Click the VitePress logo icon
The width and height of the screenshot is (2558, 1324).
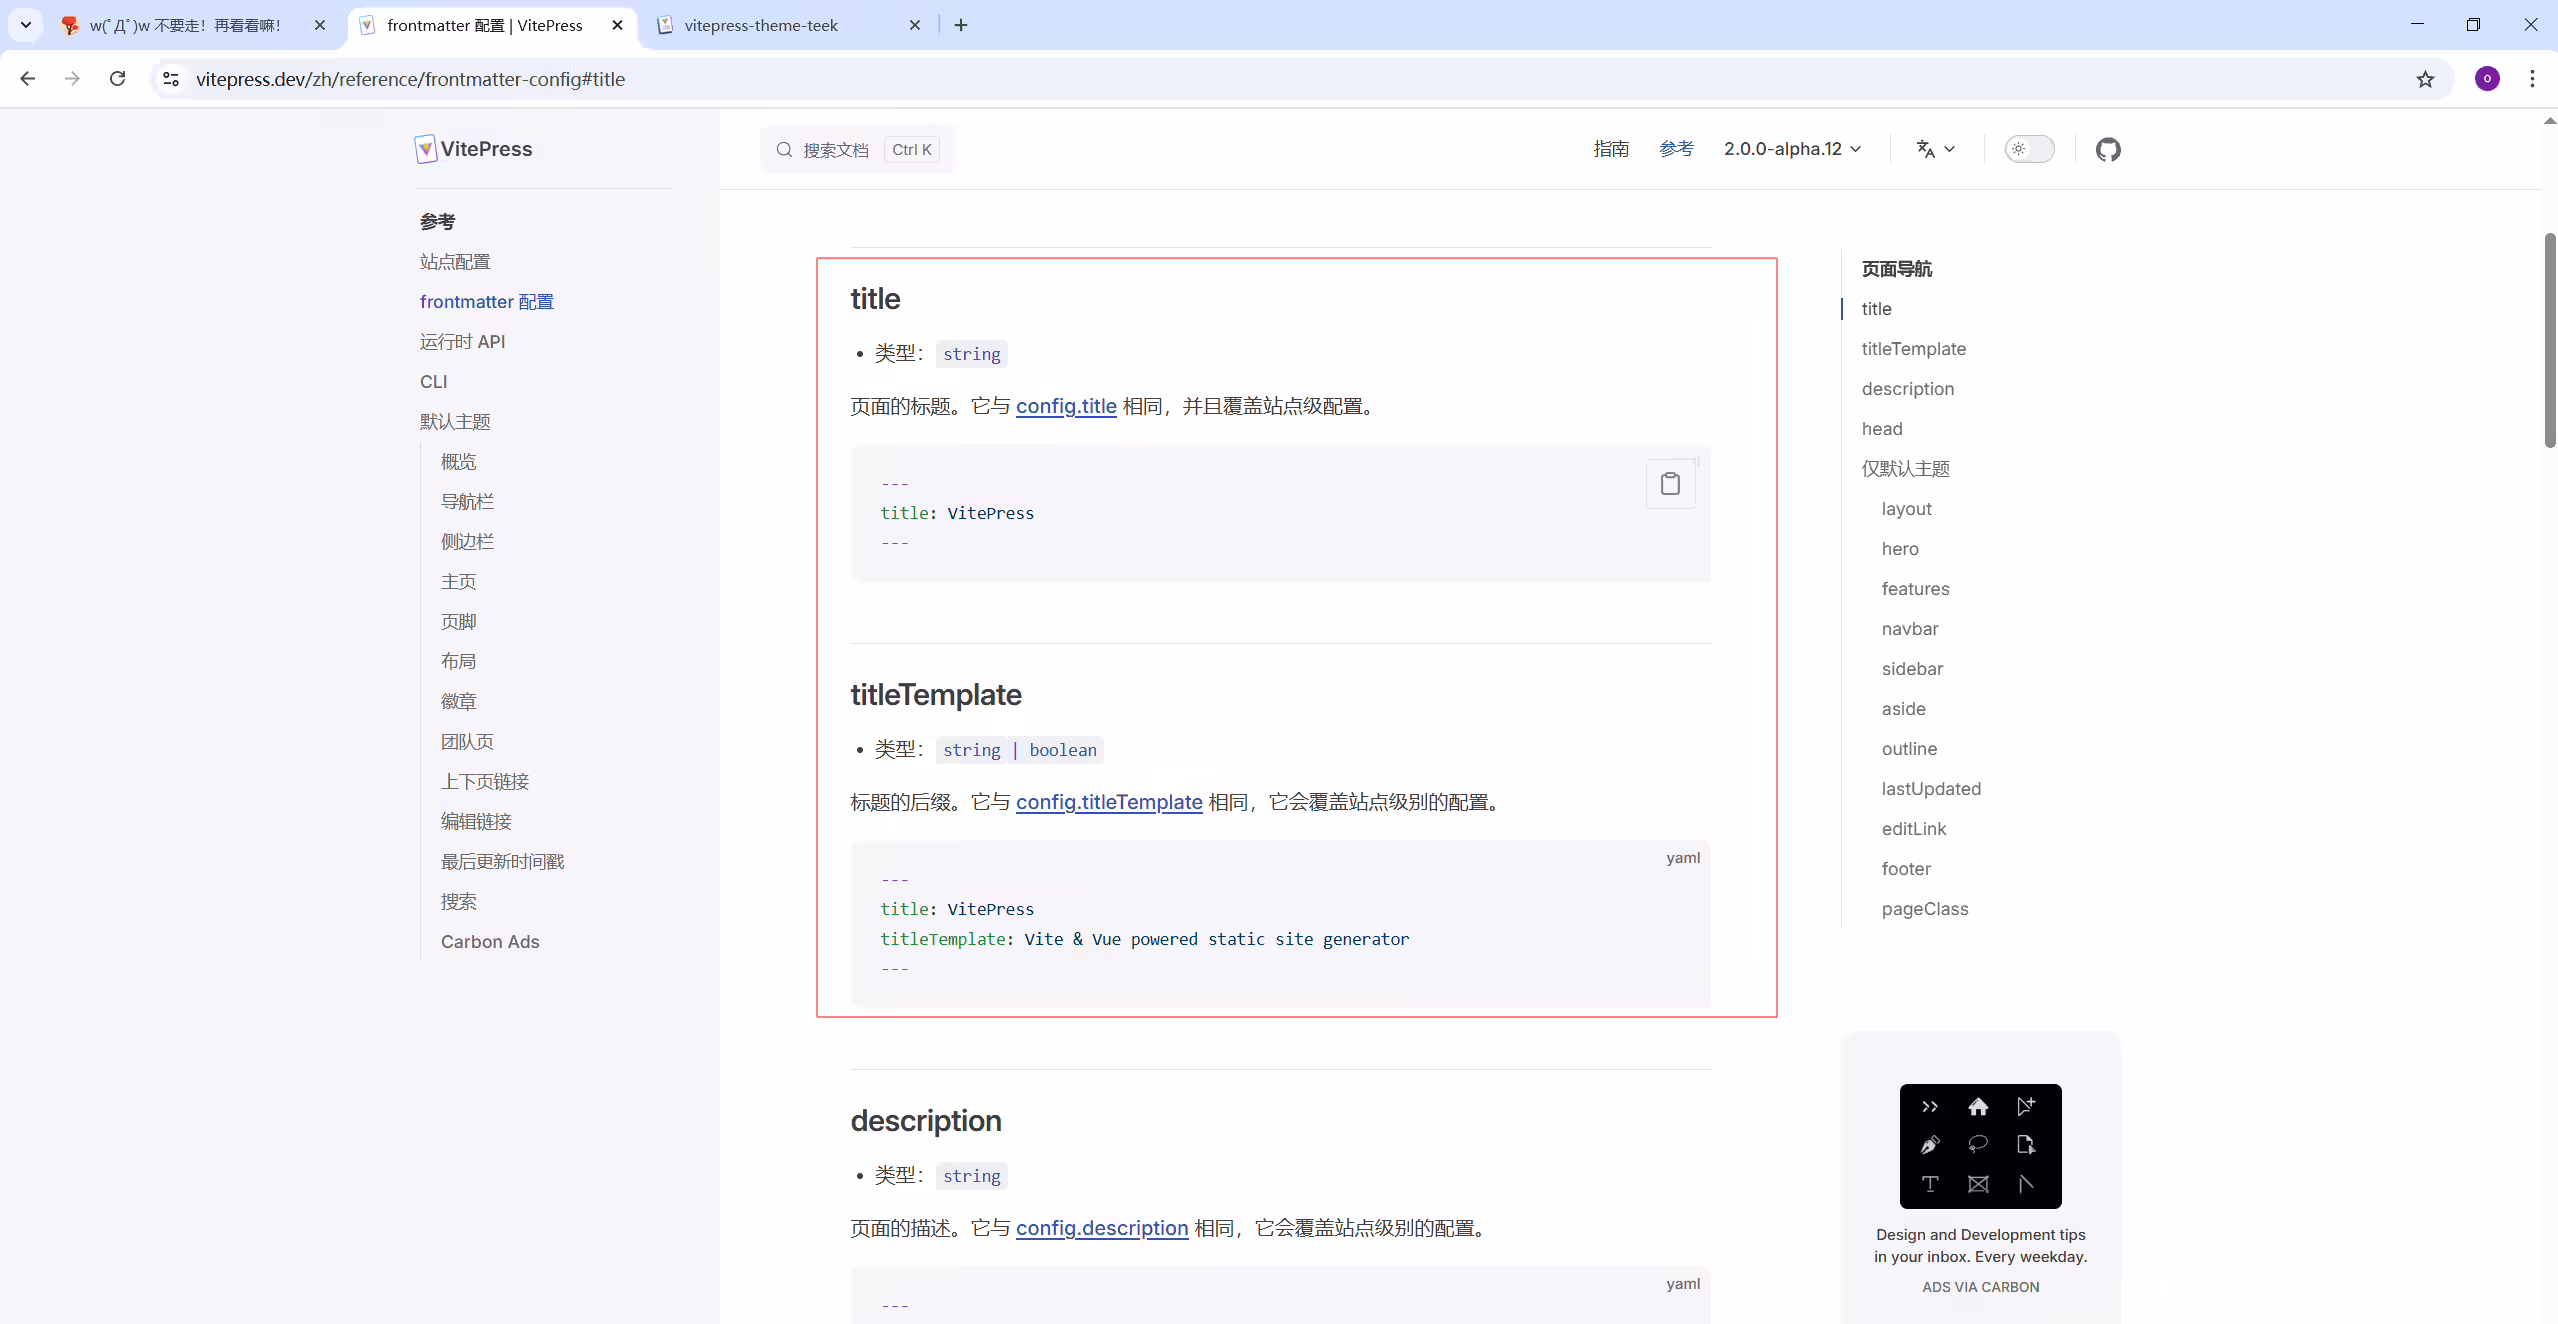[425, 149]
